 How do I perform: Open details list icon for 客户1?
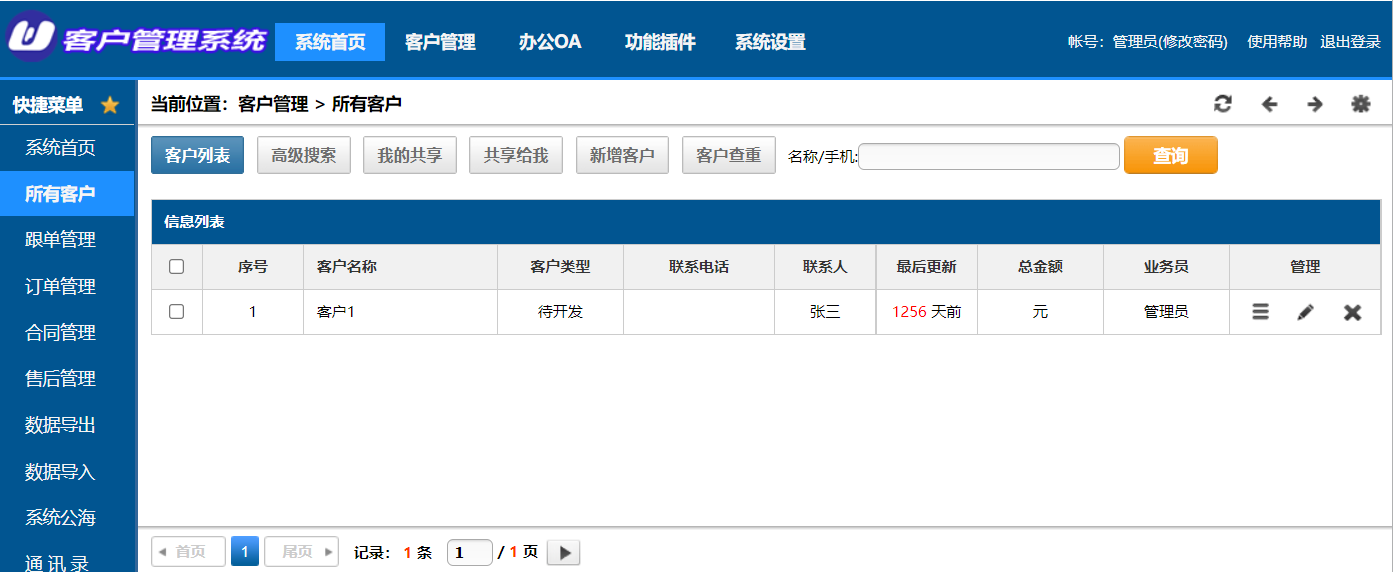pos(1260,312)
